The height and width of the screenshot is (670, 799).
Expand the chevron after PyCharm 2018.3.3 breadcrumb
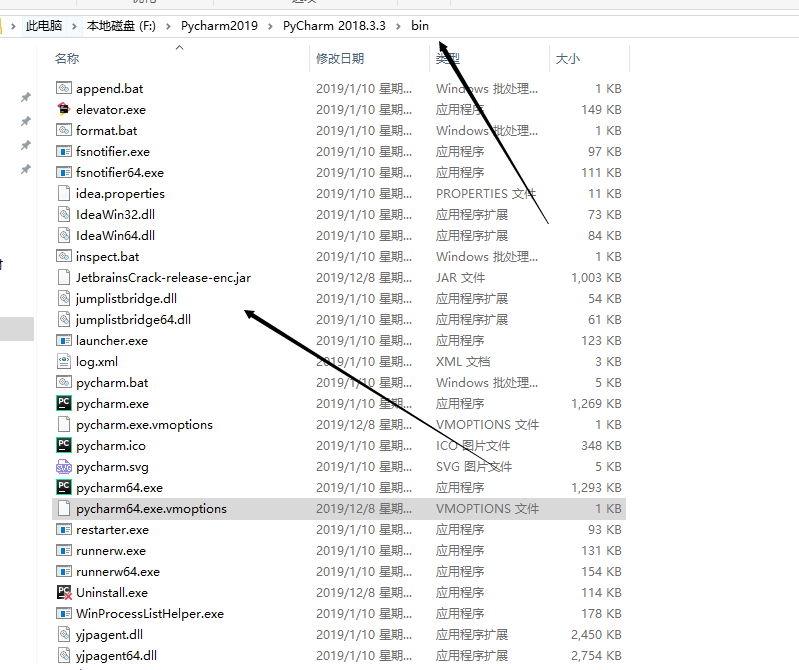pos(398,26)
